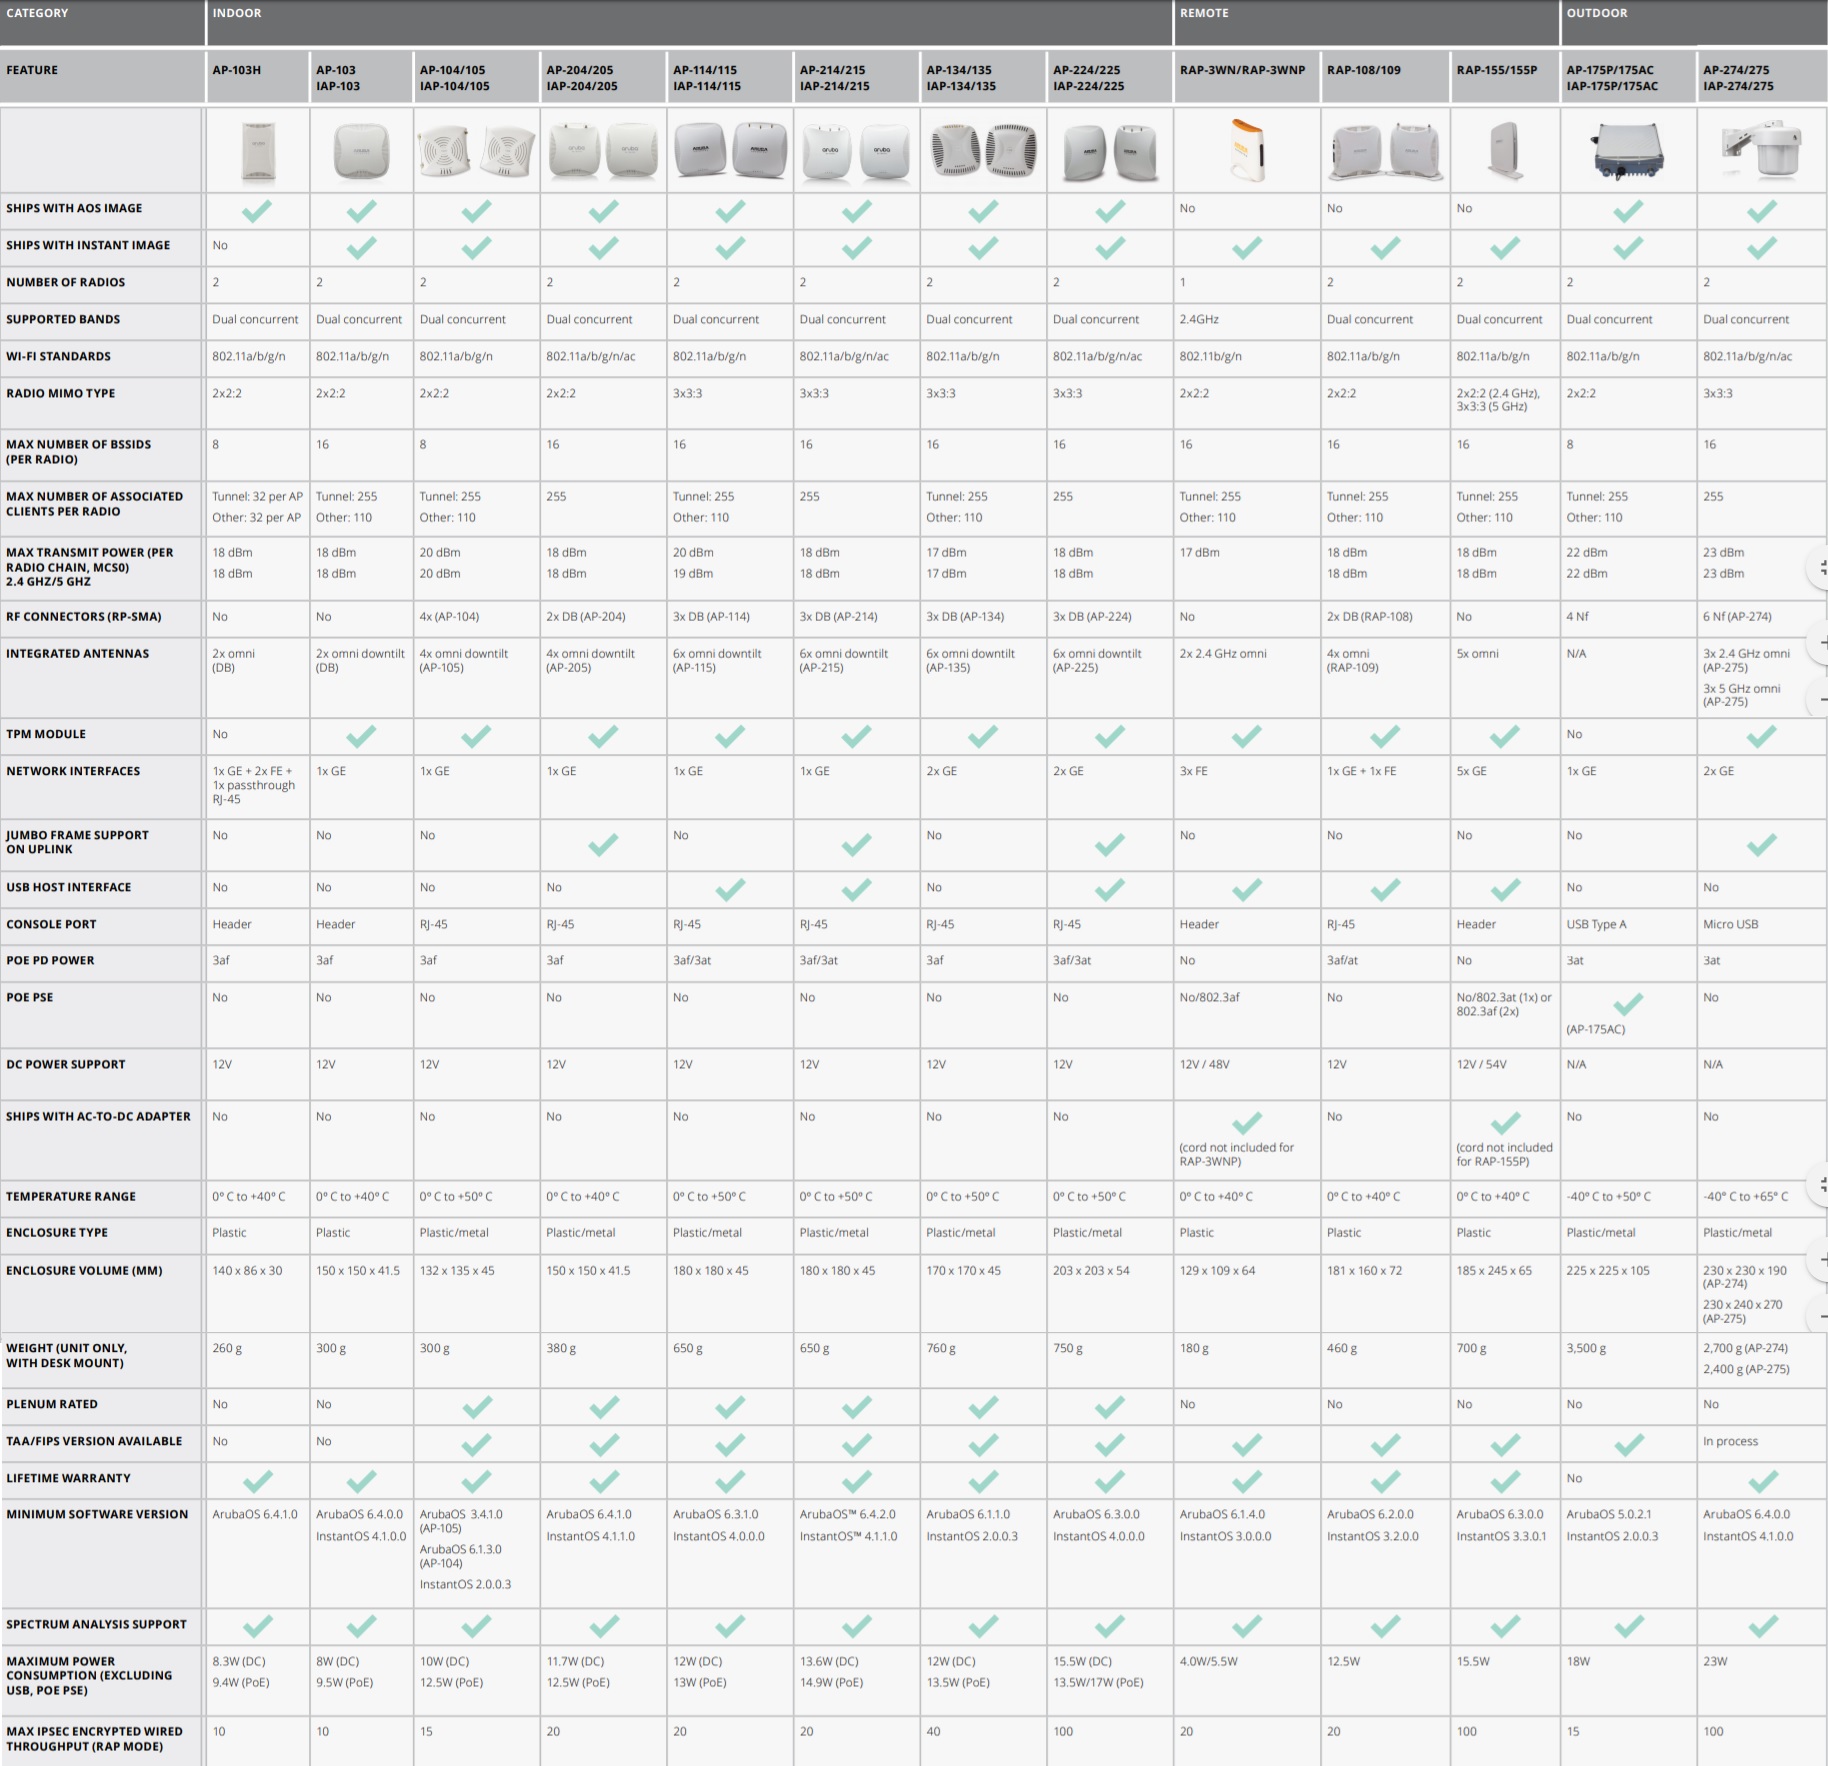
Task: Click USB host checkmark under RAP-155/155P
Action: 1505,889
